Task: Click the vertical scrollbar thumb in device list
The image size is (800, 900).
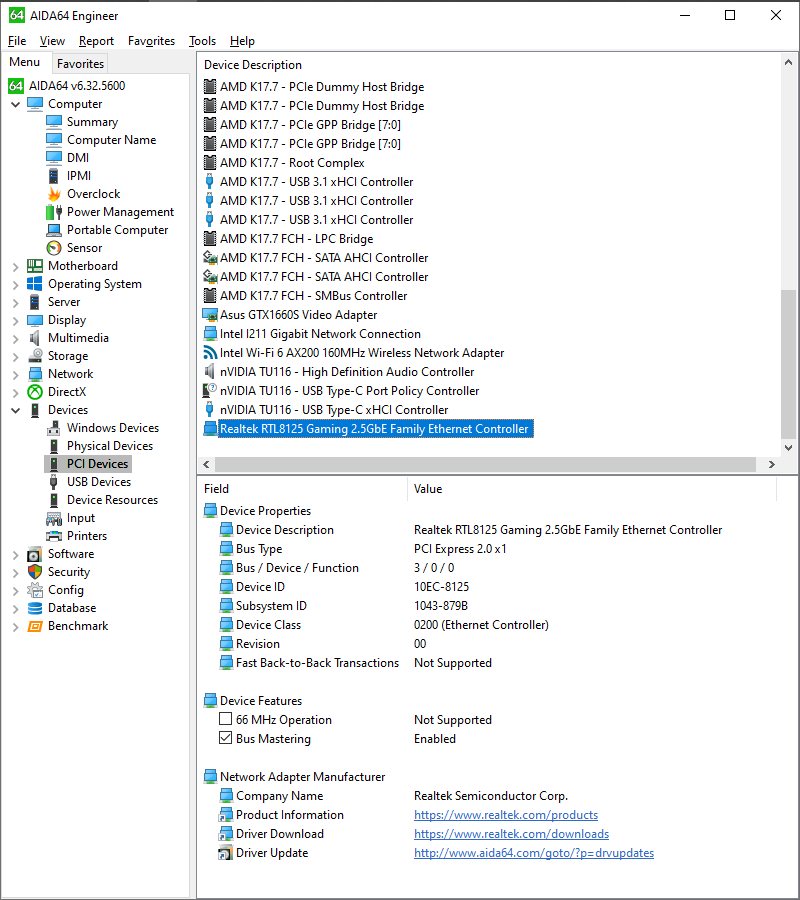Action: click(x=789, y=364)
